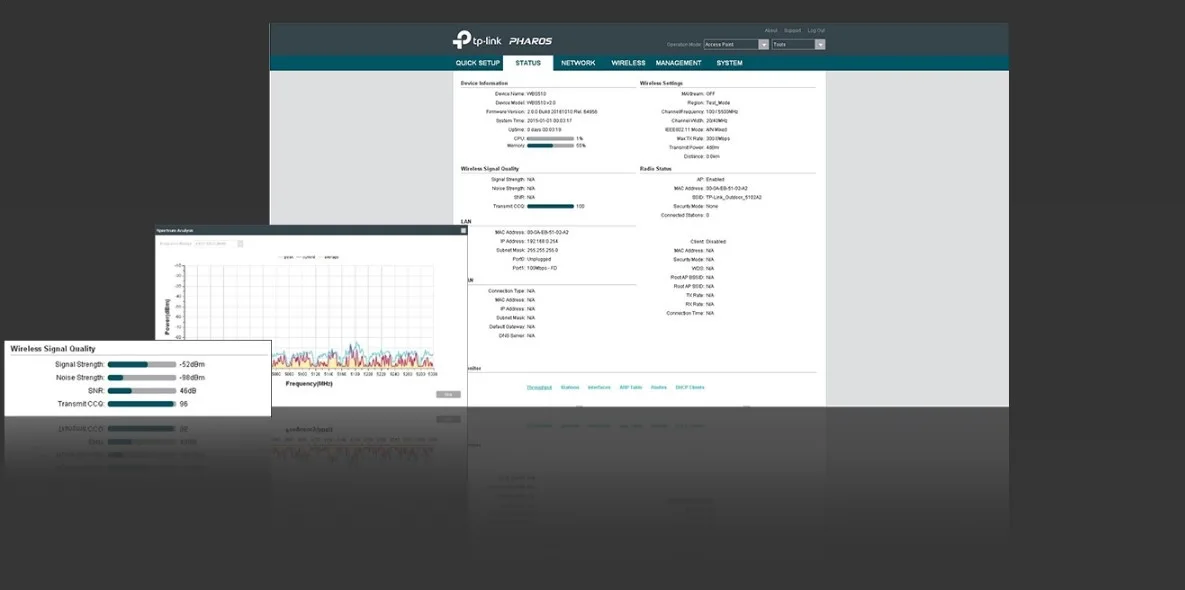The height and width of the screenshot is (590, 1185).
Task: Open the Operation Mode dropdown
Action: 736,45
